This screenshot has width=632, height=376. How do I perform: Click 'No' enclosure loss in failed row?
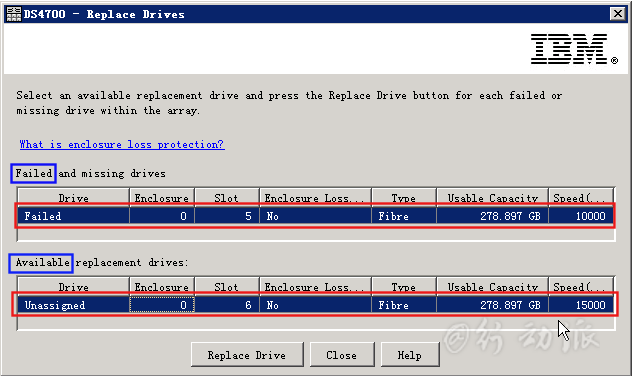click(315, 216)
